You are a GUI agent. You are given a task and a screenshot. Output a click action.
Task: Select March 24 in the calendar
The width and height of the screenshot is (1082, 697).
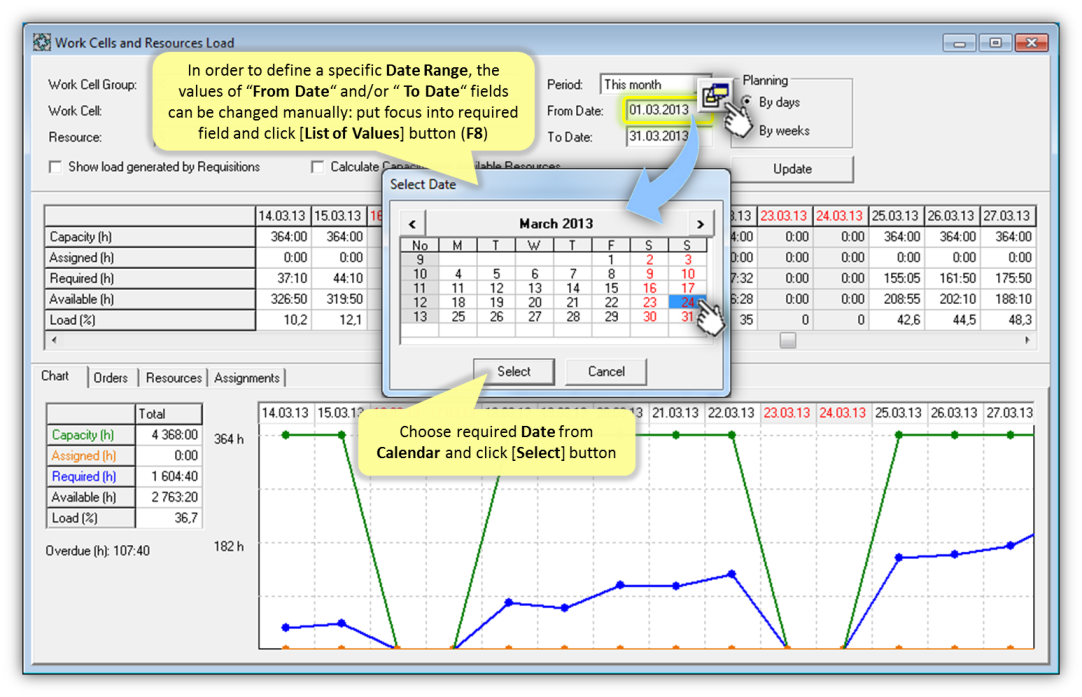point(686,302)
